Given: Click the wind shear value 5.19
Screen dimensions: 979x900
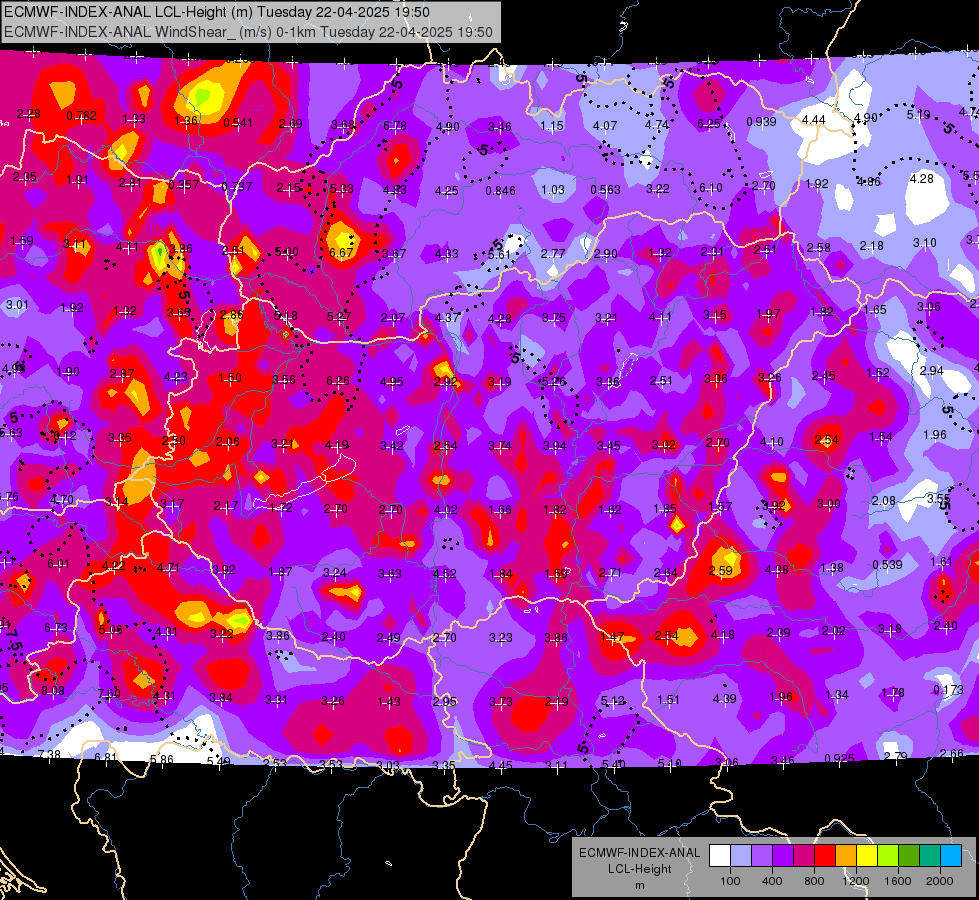Looking at the screenshot, I should [x=918, y=115].
